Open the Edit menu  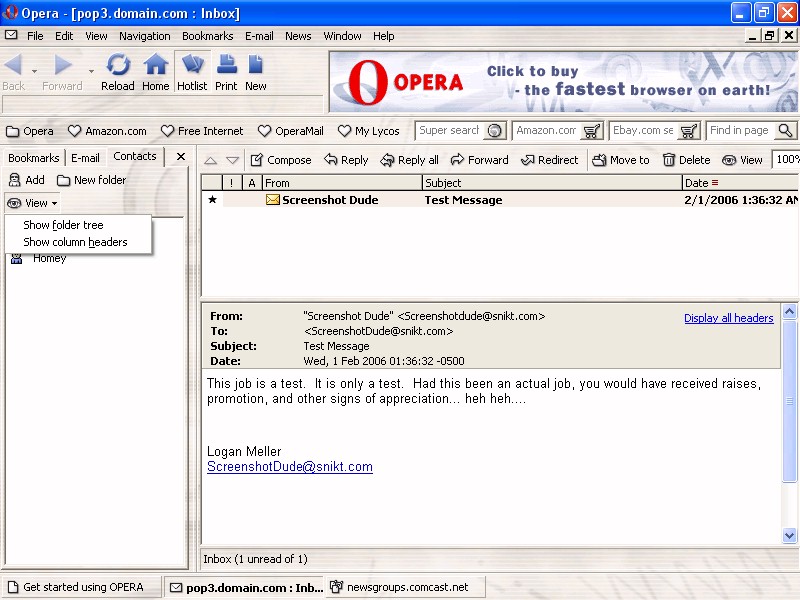coord(64,36)
